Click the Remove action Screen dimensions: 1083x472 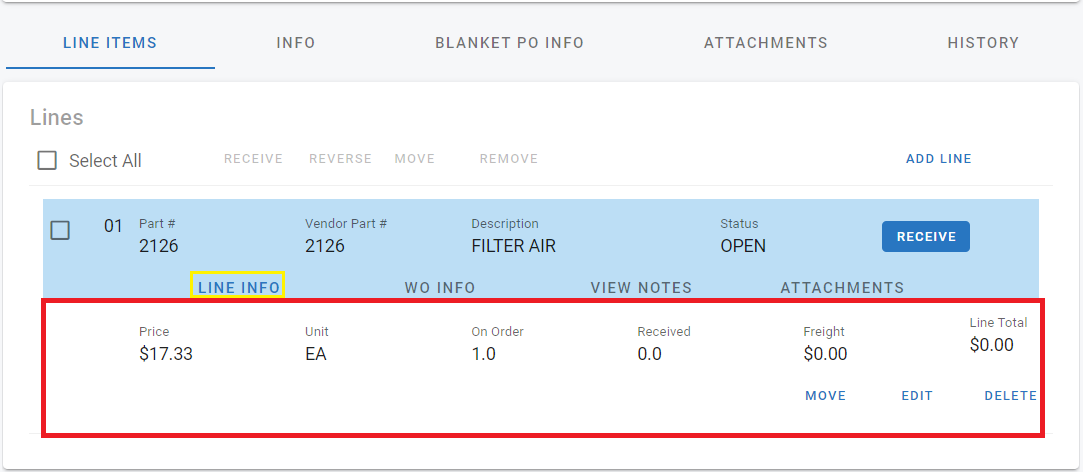tap(508, 159)
